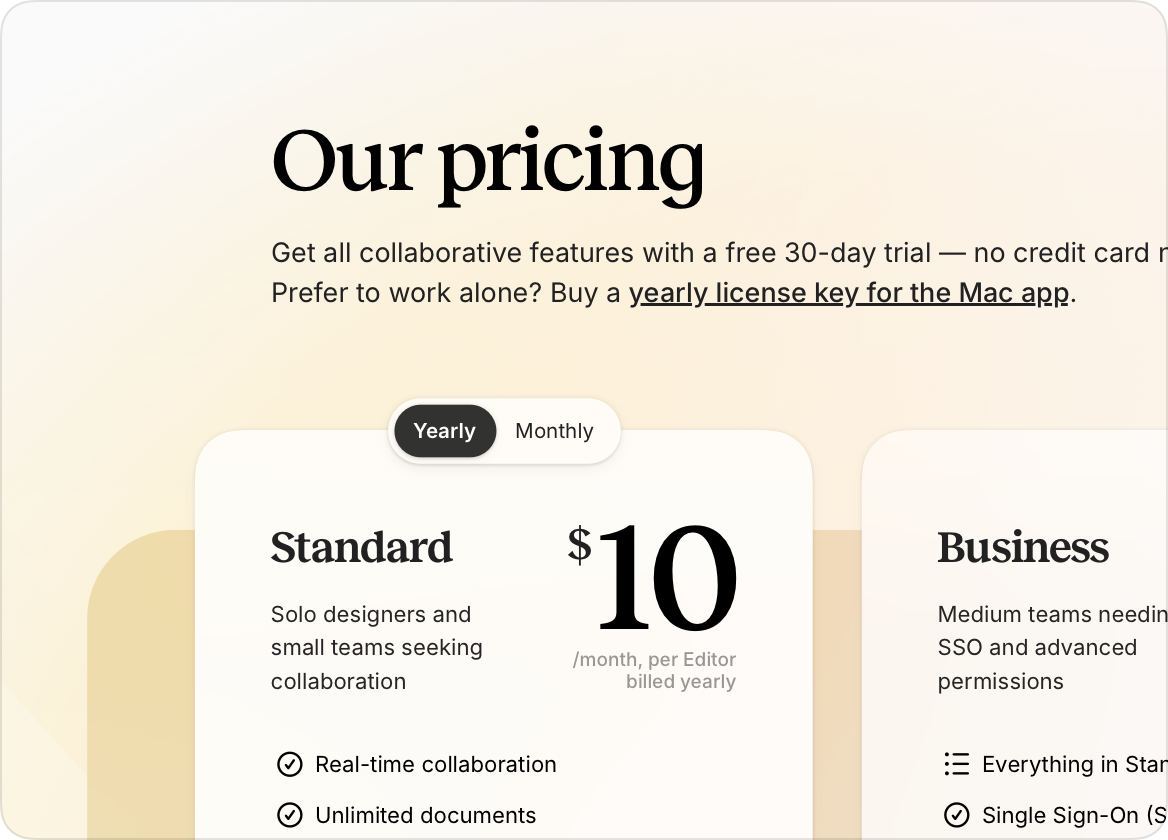Click checkmark icon beside Real-time collaboration
The image size is (1168, 840).
[289, 765]
